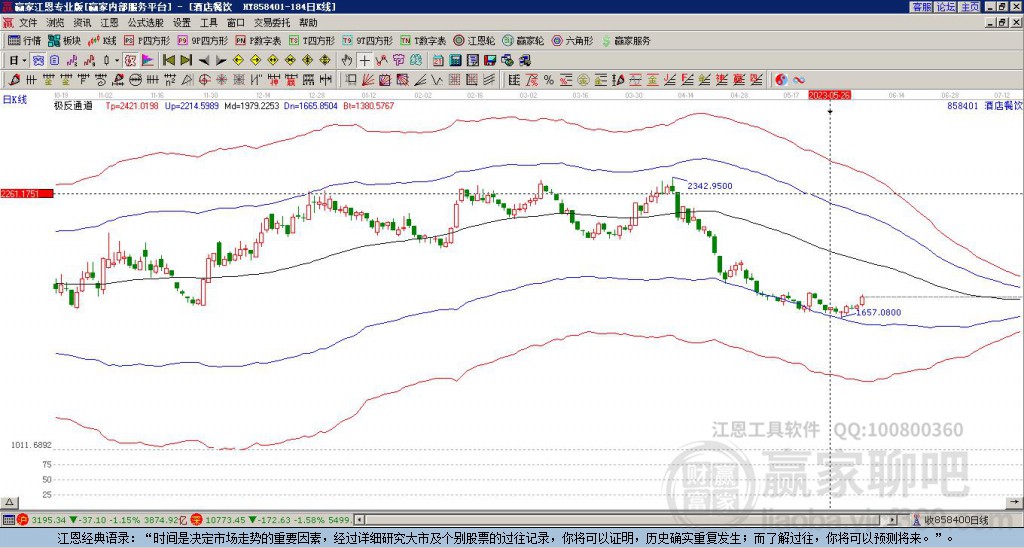This screenshot has height=548, width=1024.
Task: Open the 9T四方形 tool
Action: pyautogui.click(x=368, y=40)
